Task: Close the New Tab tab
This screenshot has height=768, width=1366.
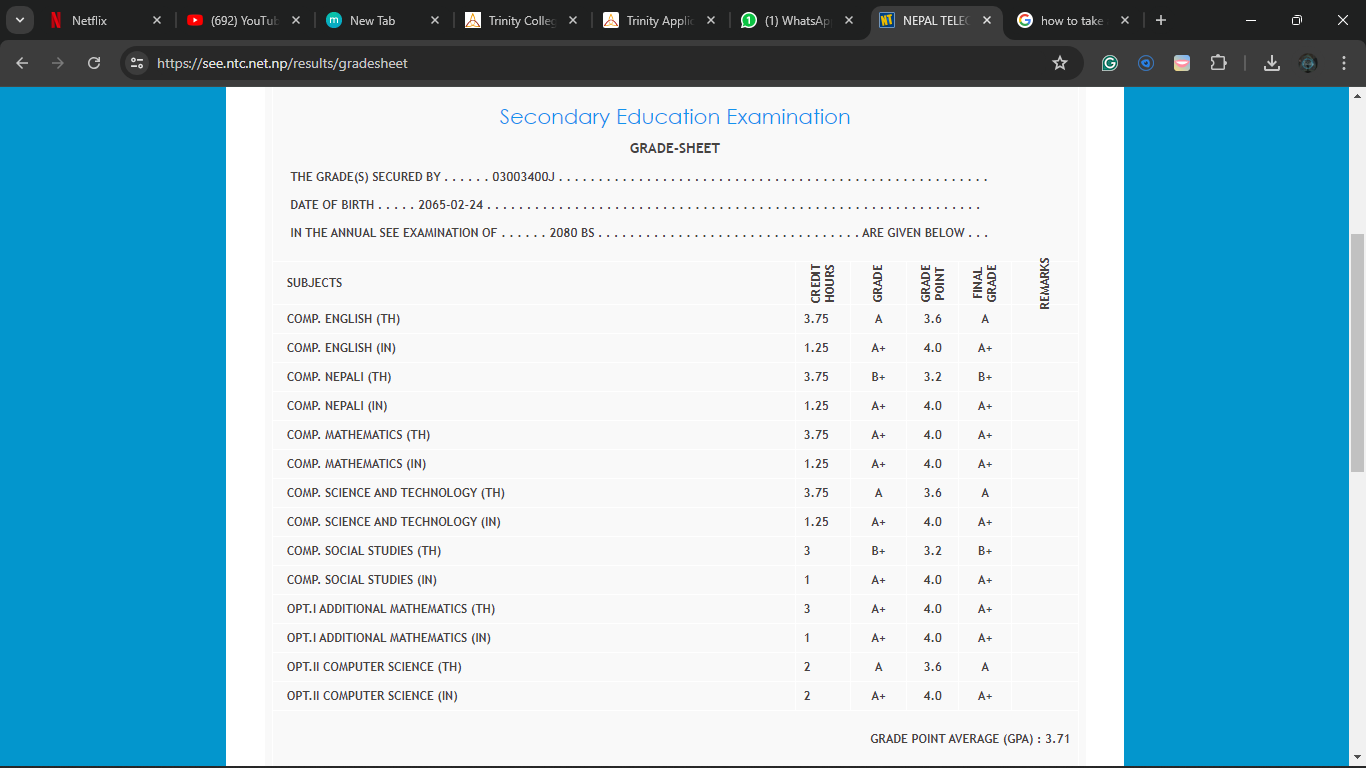Action: pyautogui.click(x=434, y=20)
